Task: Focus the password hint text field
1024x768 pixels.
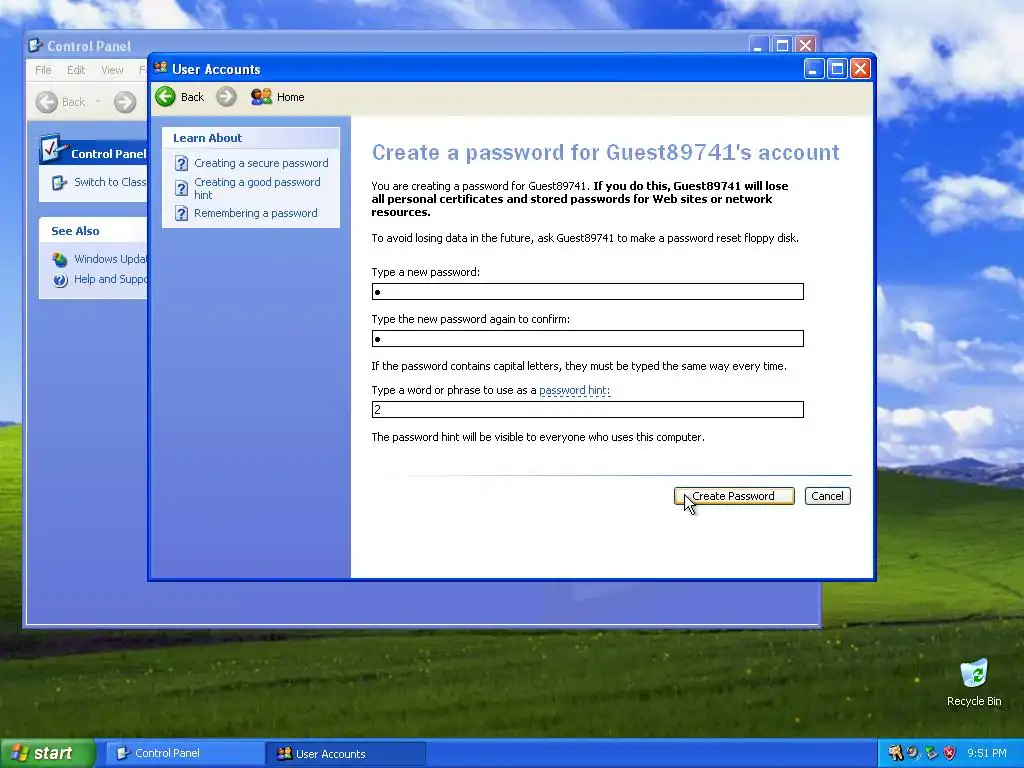Action: coord(588,409)
